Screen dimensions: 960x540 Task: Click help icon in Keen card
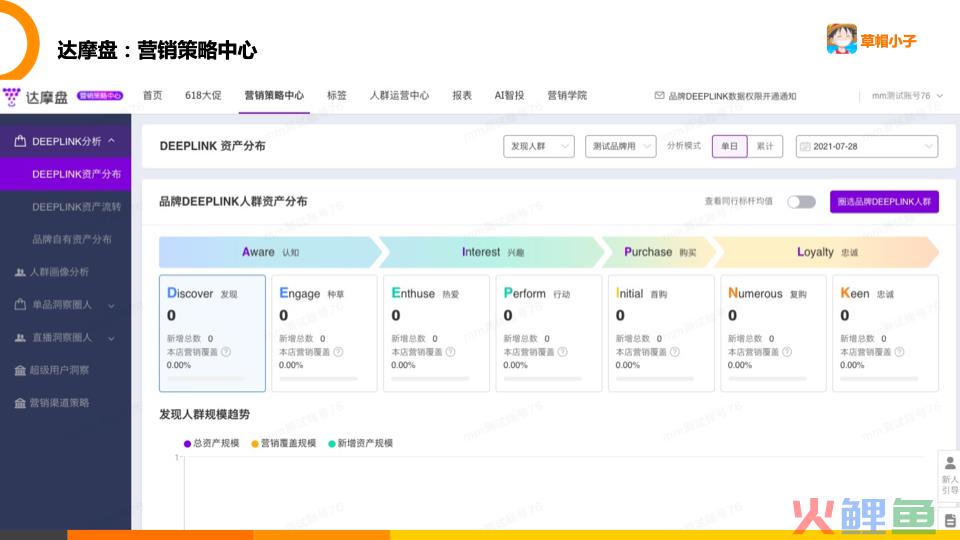tap(899, 352)
